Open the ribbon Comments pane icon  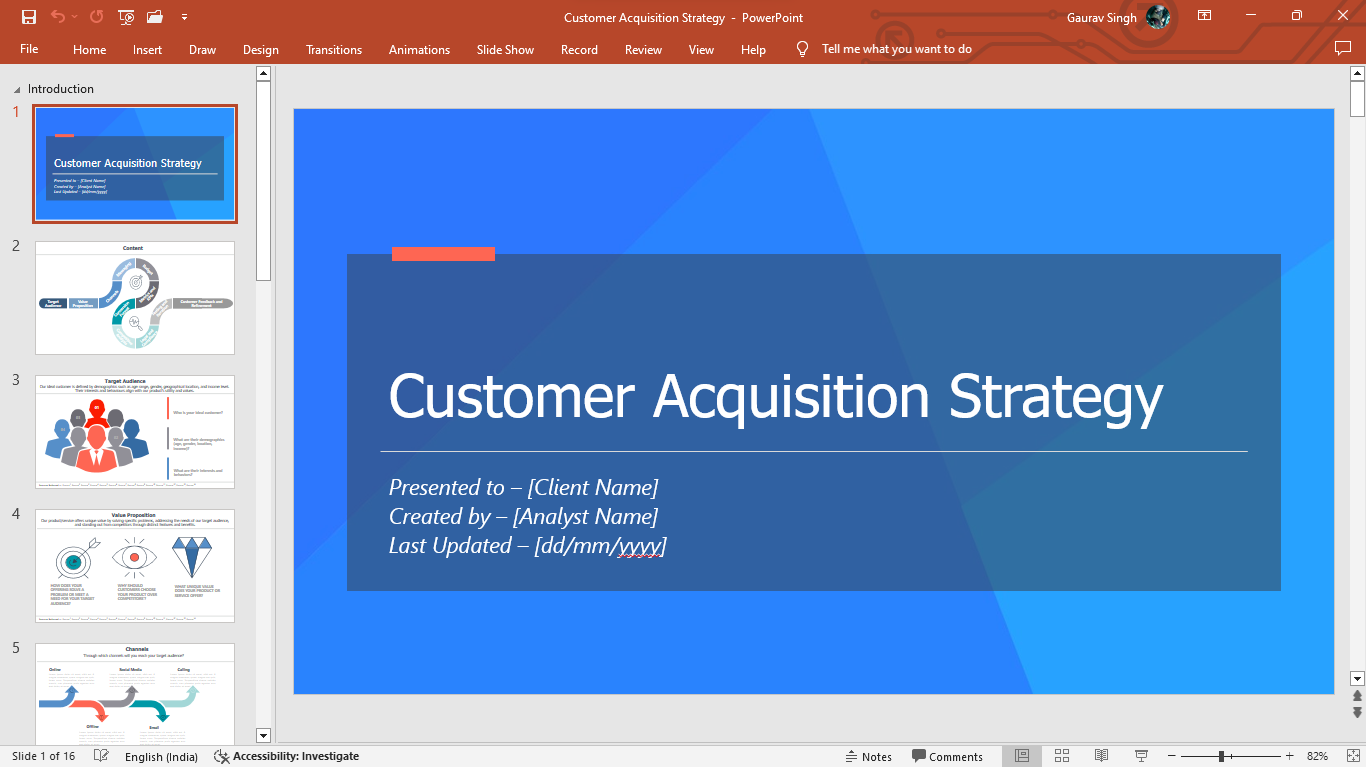coord(1343,49)
